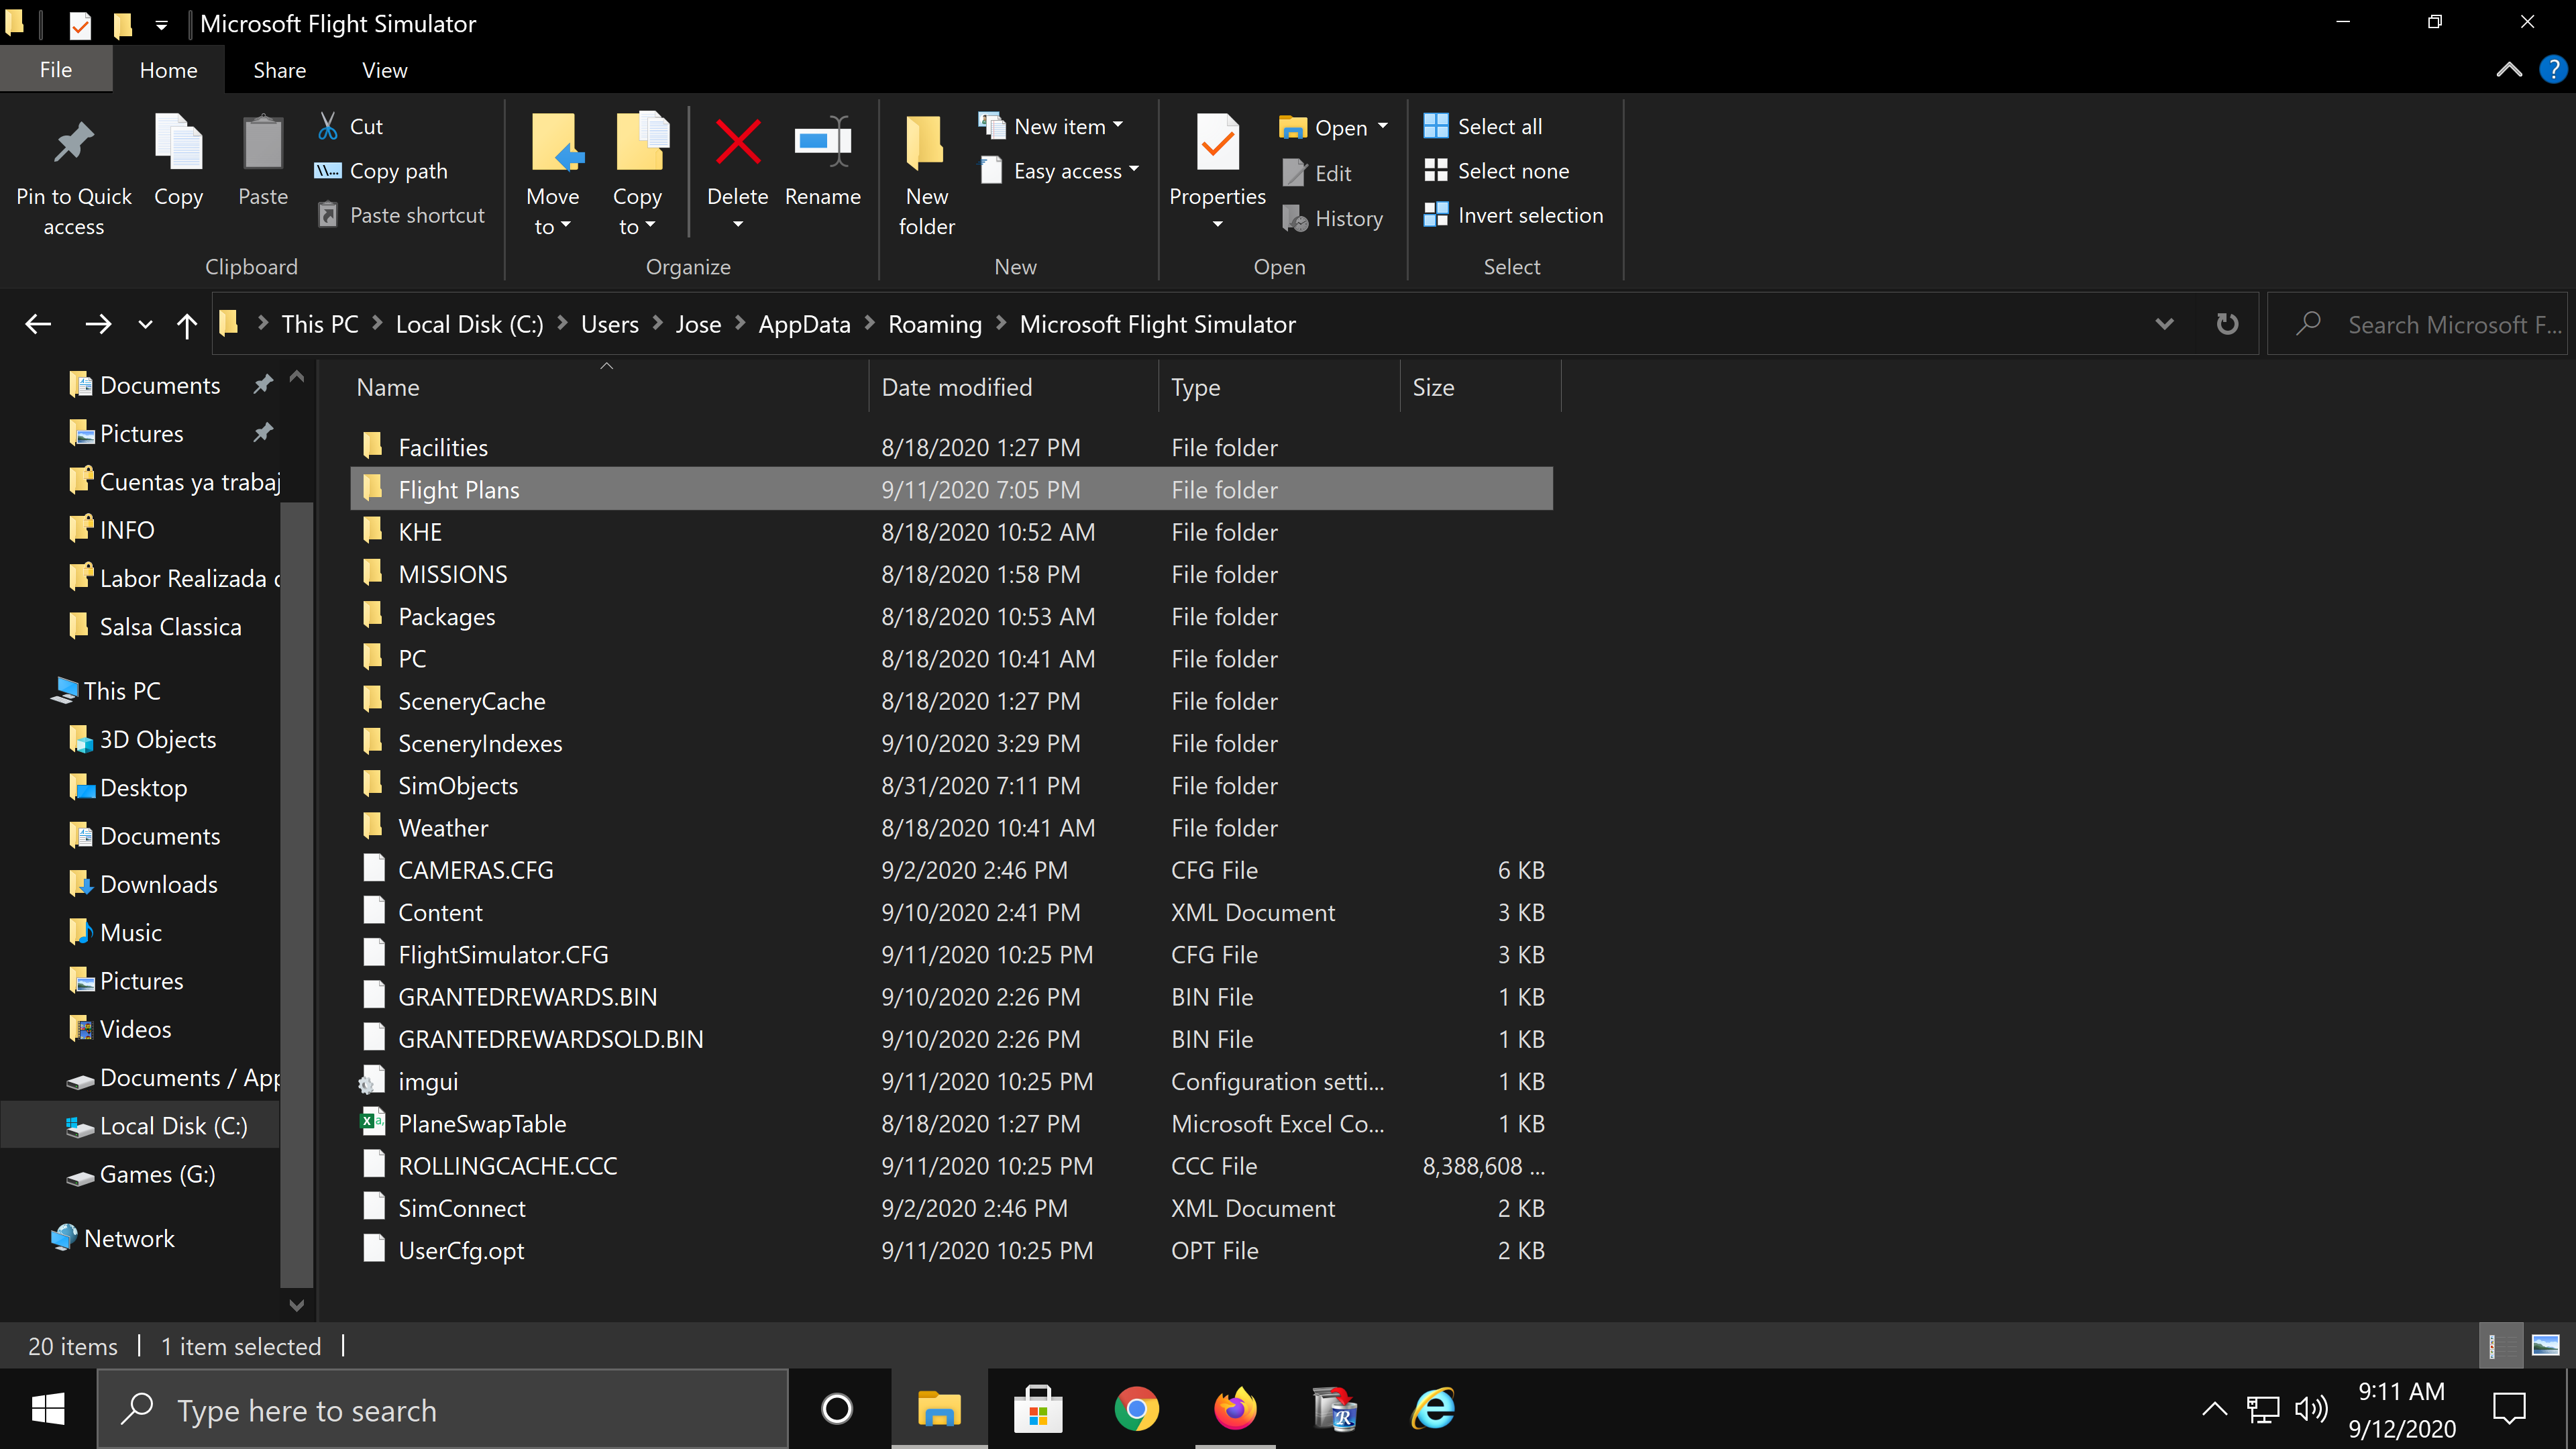Screen dimensions: 2576x1449
Task: Open recent locations dropdown next to Forward
Action: (145, 324)
